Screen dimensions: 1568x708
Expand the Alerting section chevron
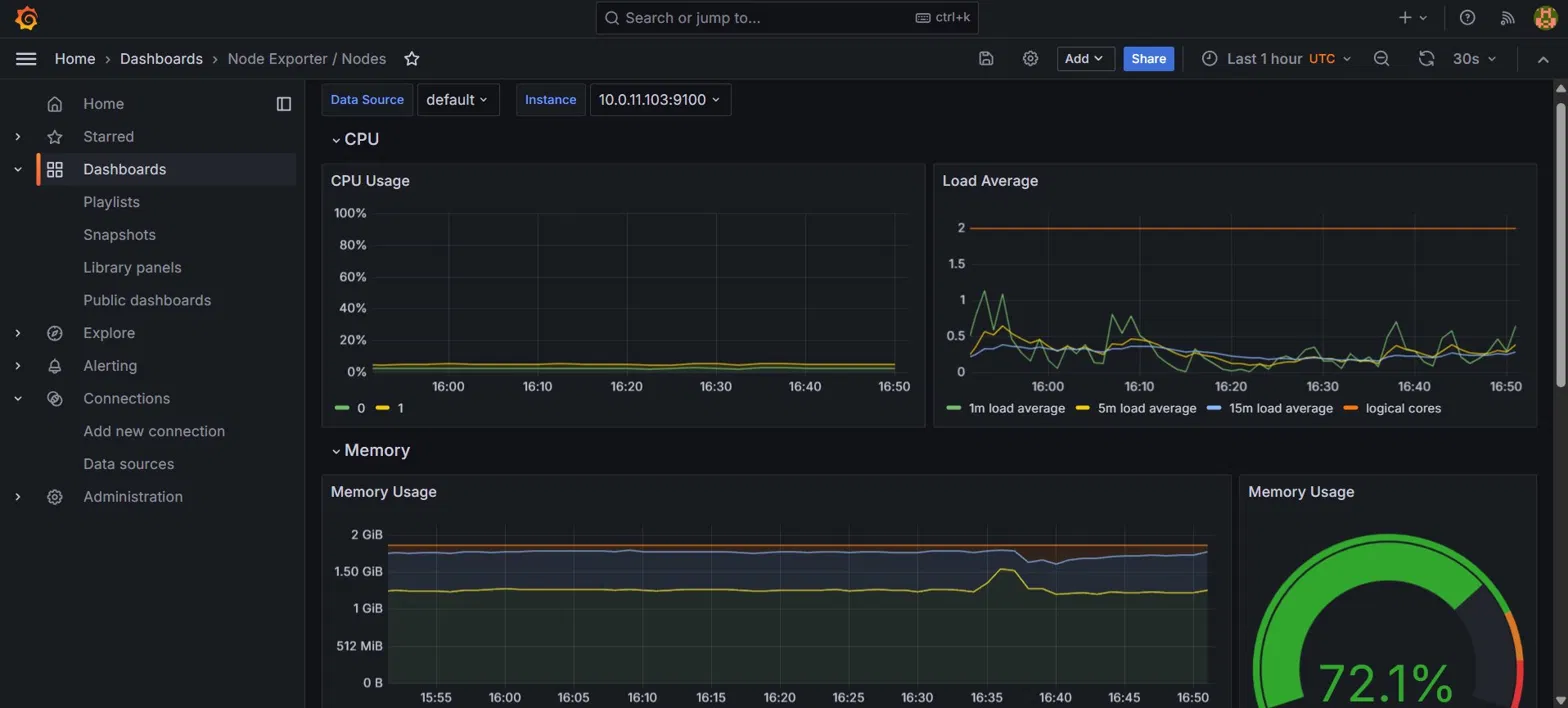18,366
